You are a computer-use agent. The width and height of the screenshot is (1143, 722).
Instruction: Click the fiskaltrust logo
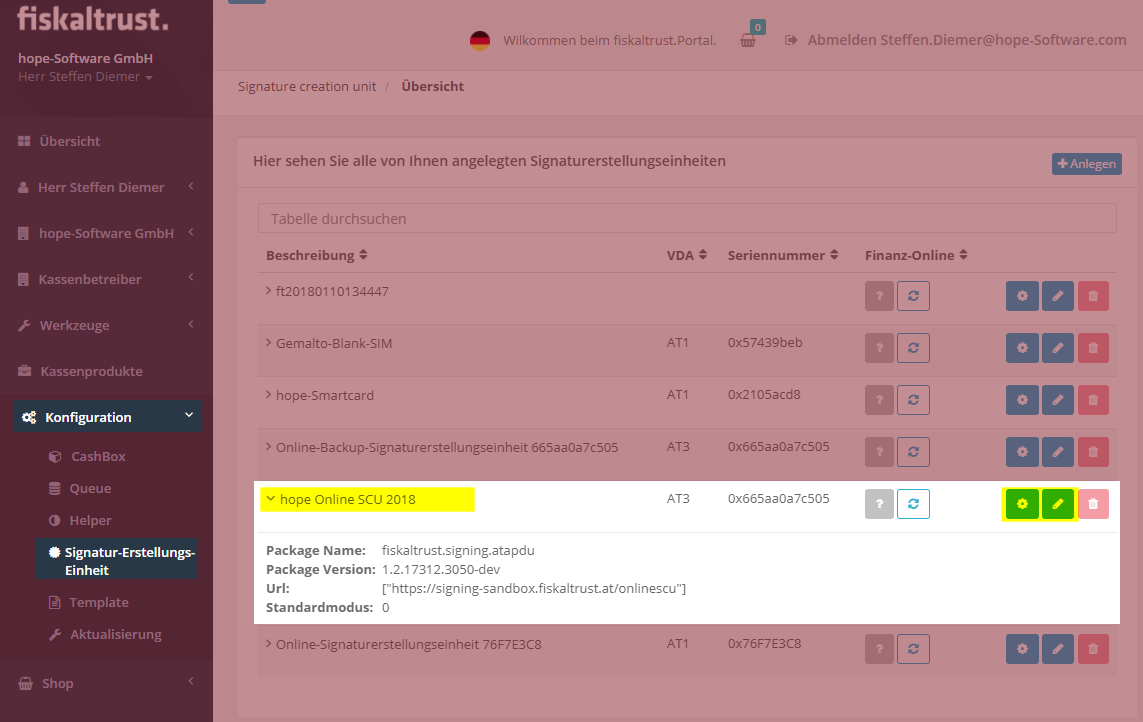tap(93, 19)
